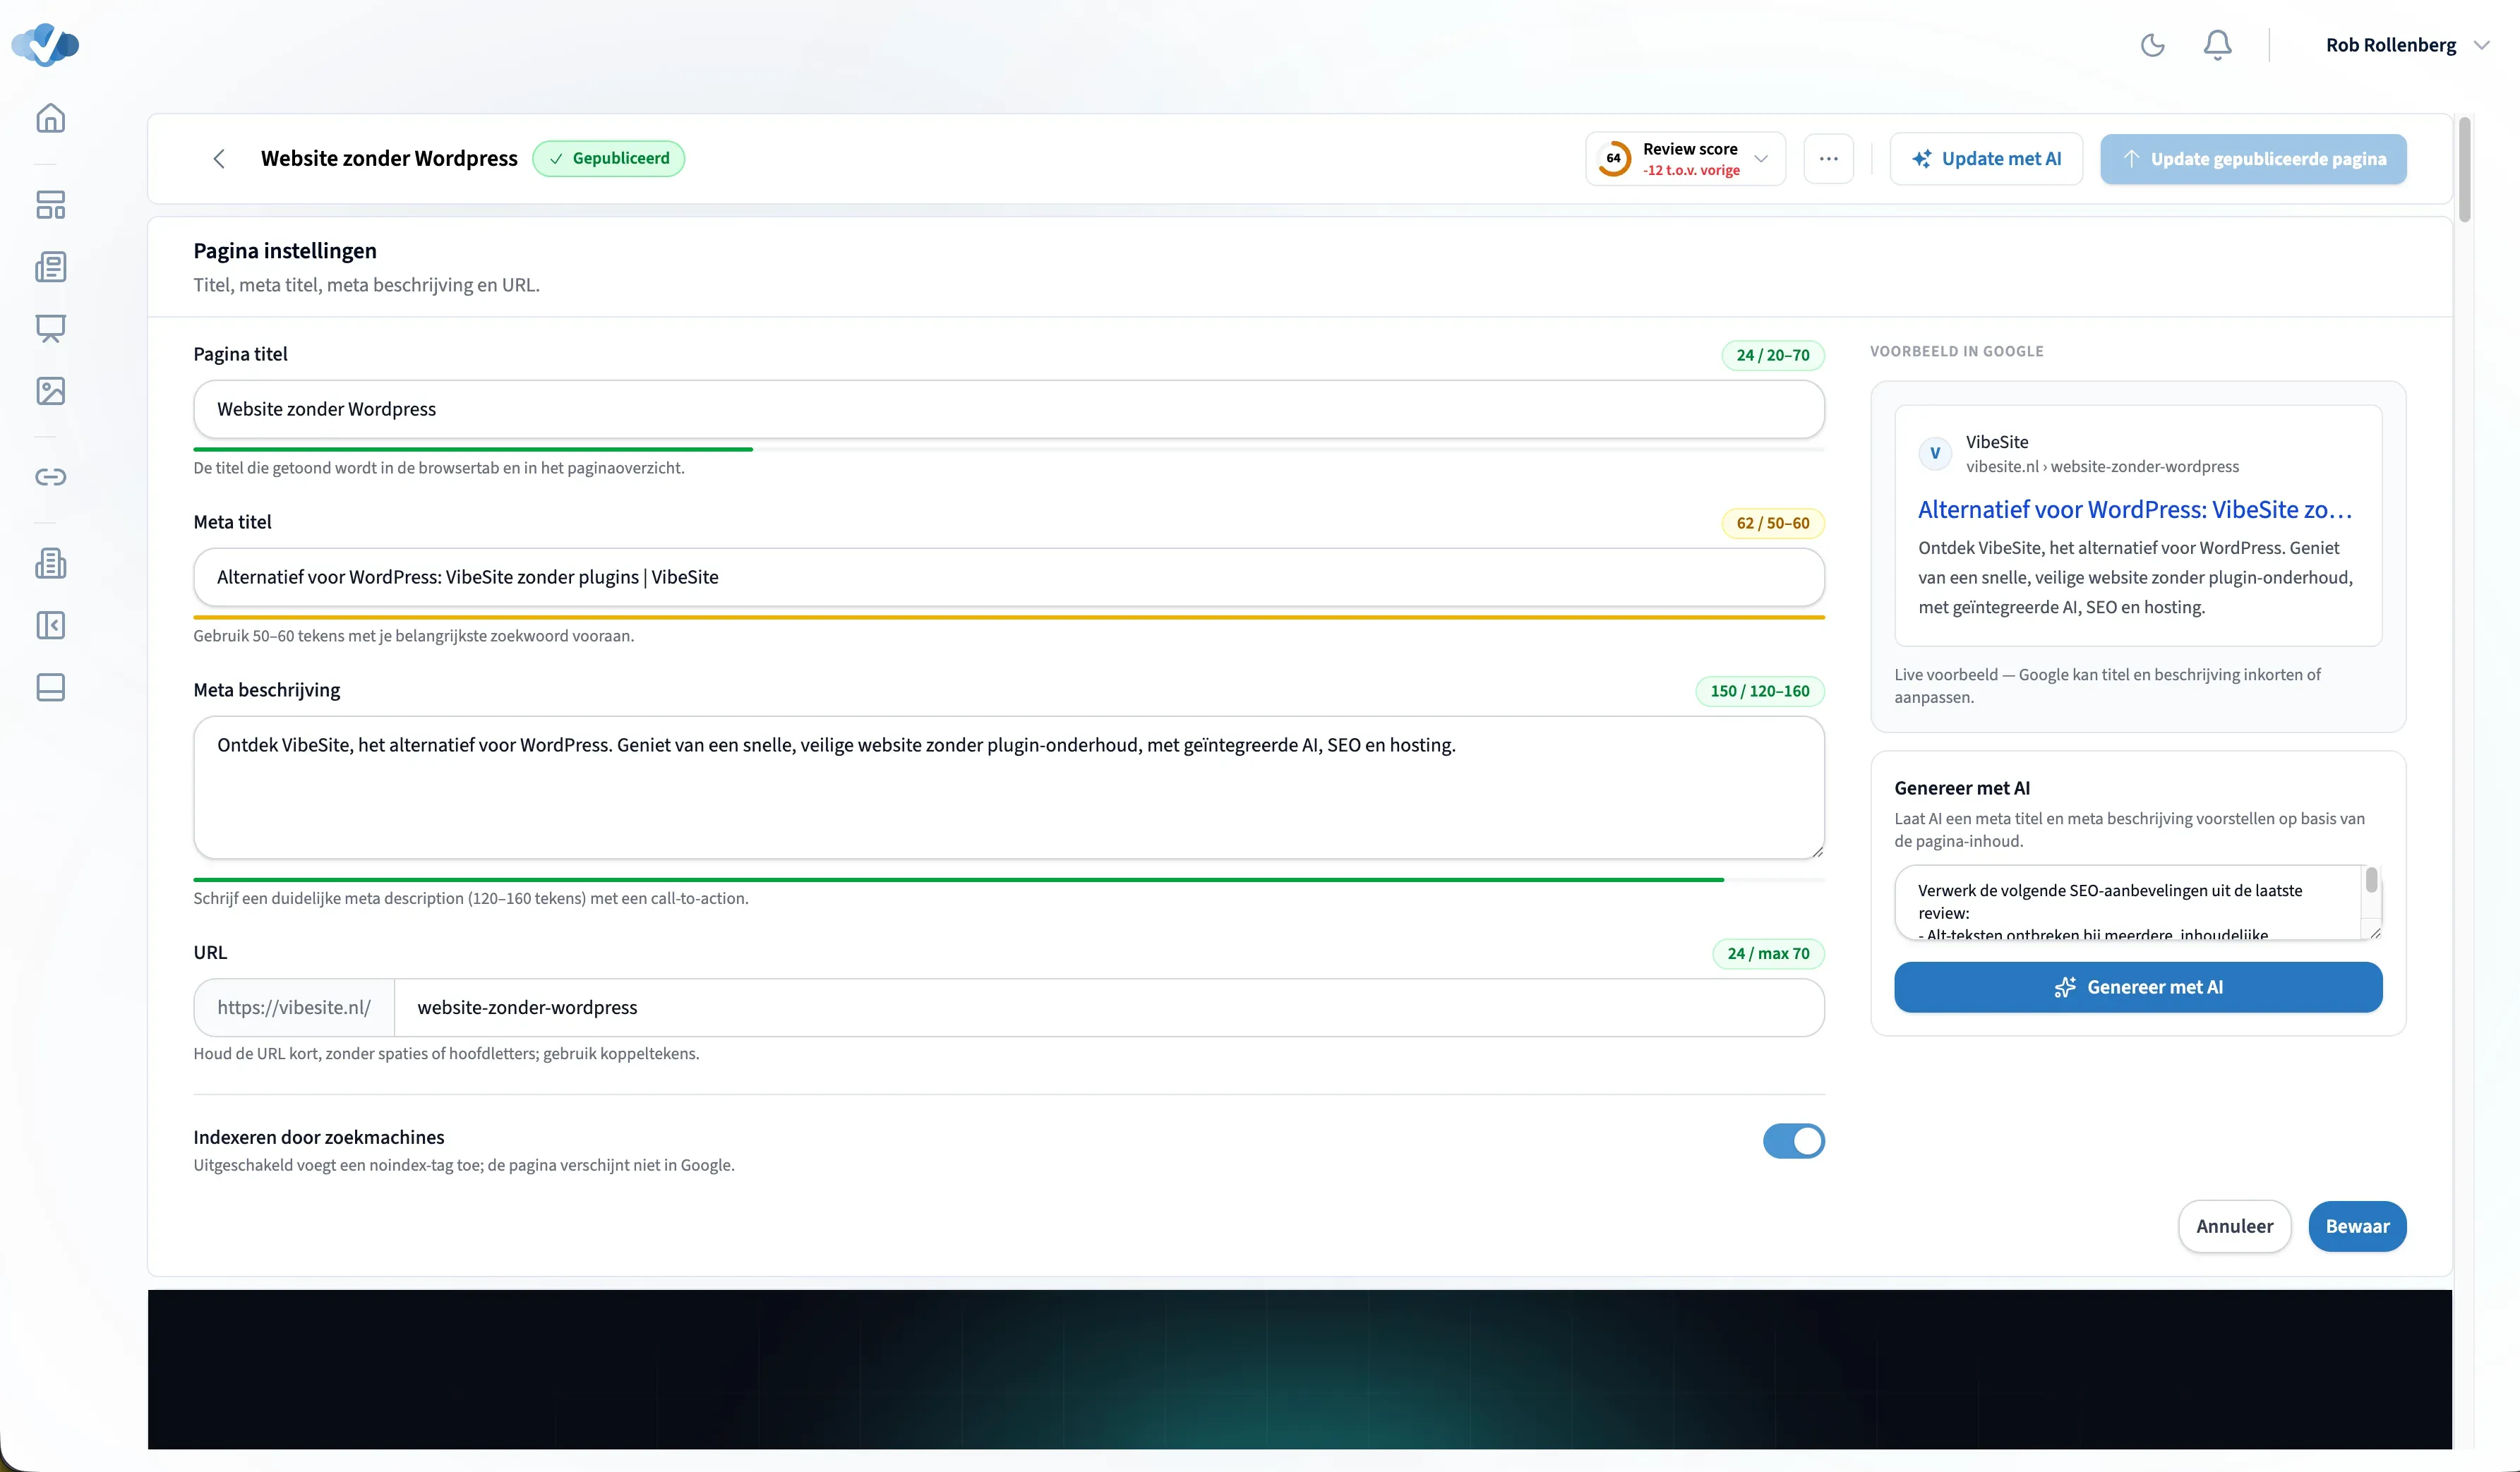Open the bottom panel sidebar icon
The height and width of the screenshot is (1472, 2520).
(51, 687)
